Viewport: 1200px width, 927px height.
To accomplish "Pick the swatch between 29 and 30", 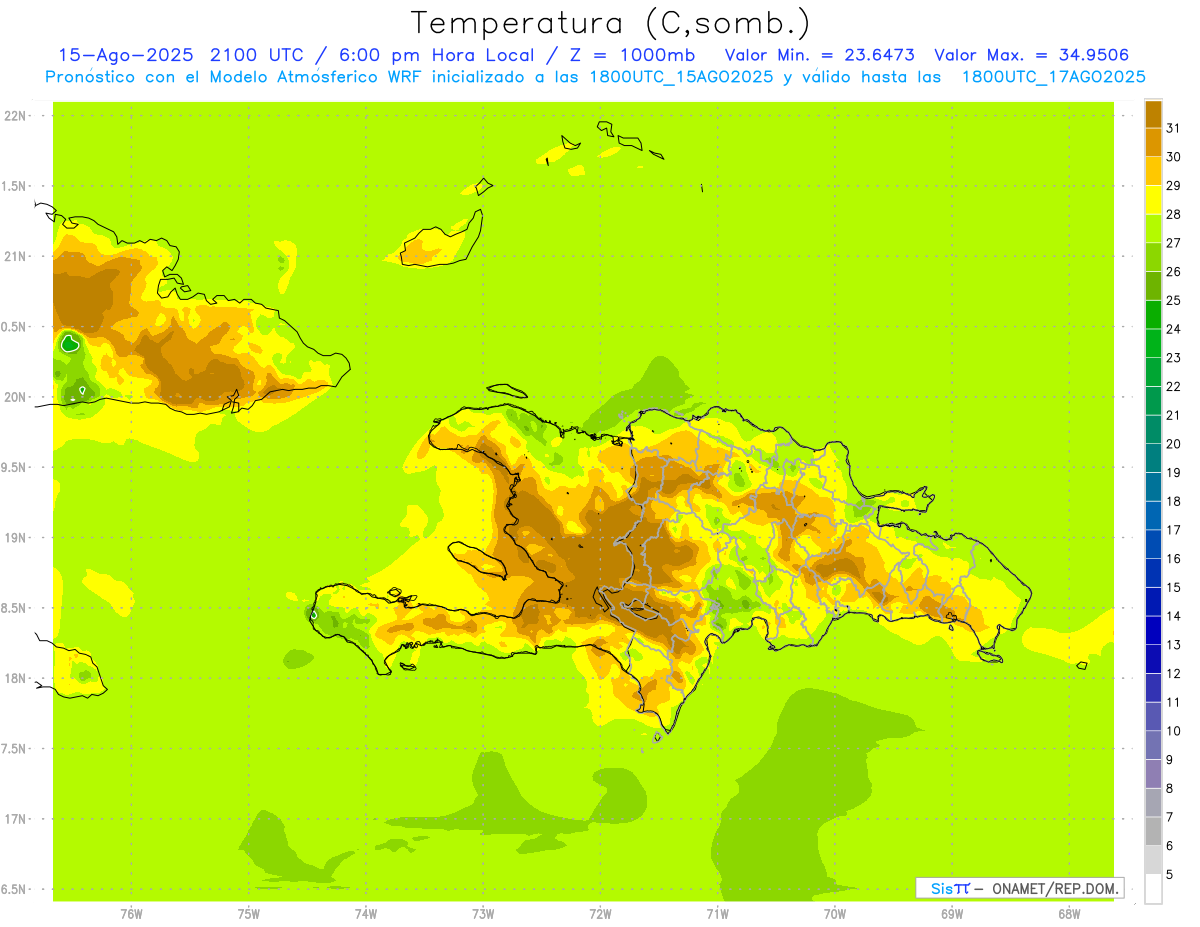I will 1153,171.
